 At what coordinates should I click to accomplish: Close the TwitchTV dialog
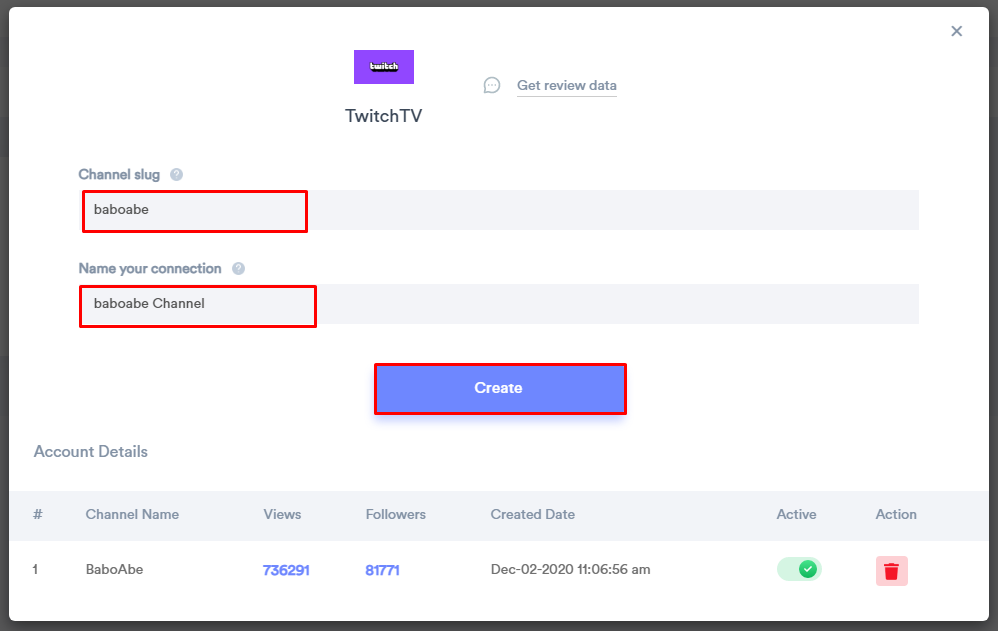coord(956,31)
